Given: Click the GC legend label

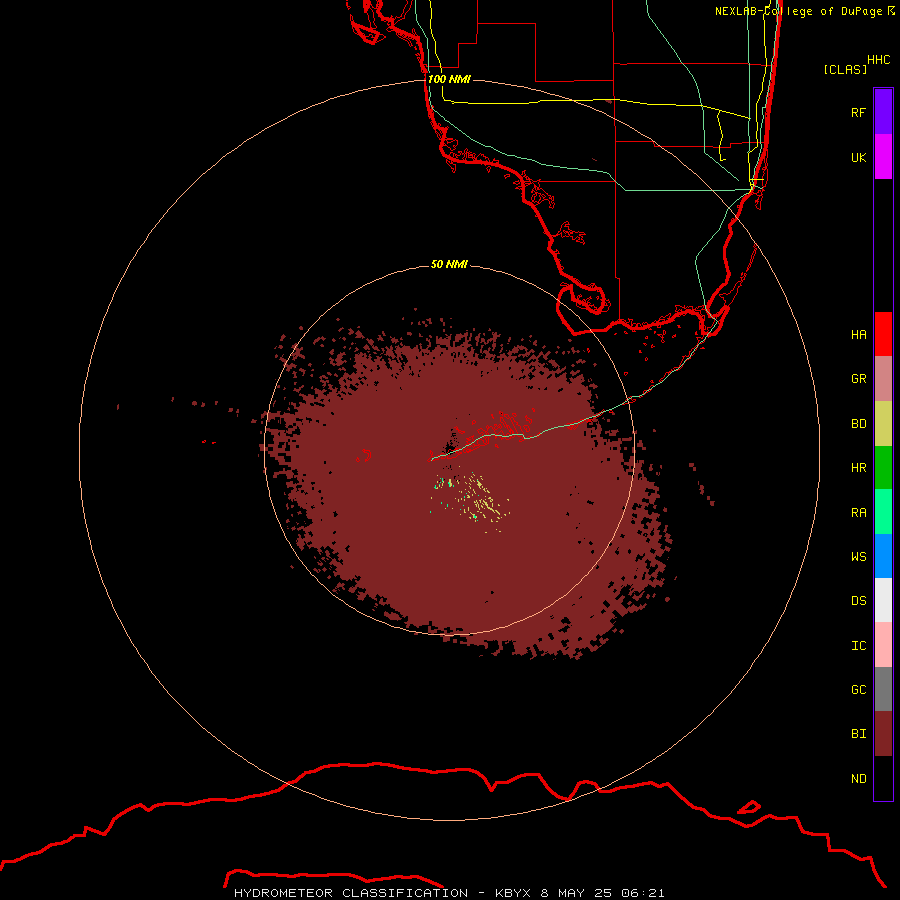Looking at the screenshot, I should pyautogui.click(x=858, y=689).
